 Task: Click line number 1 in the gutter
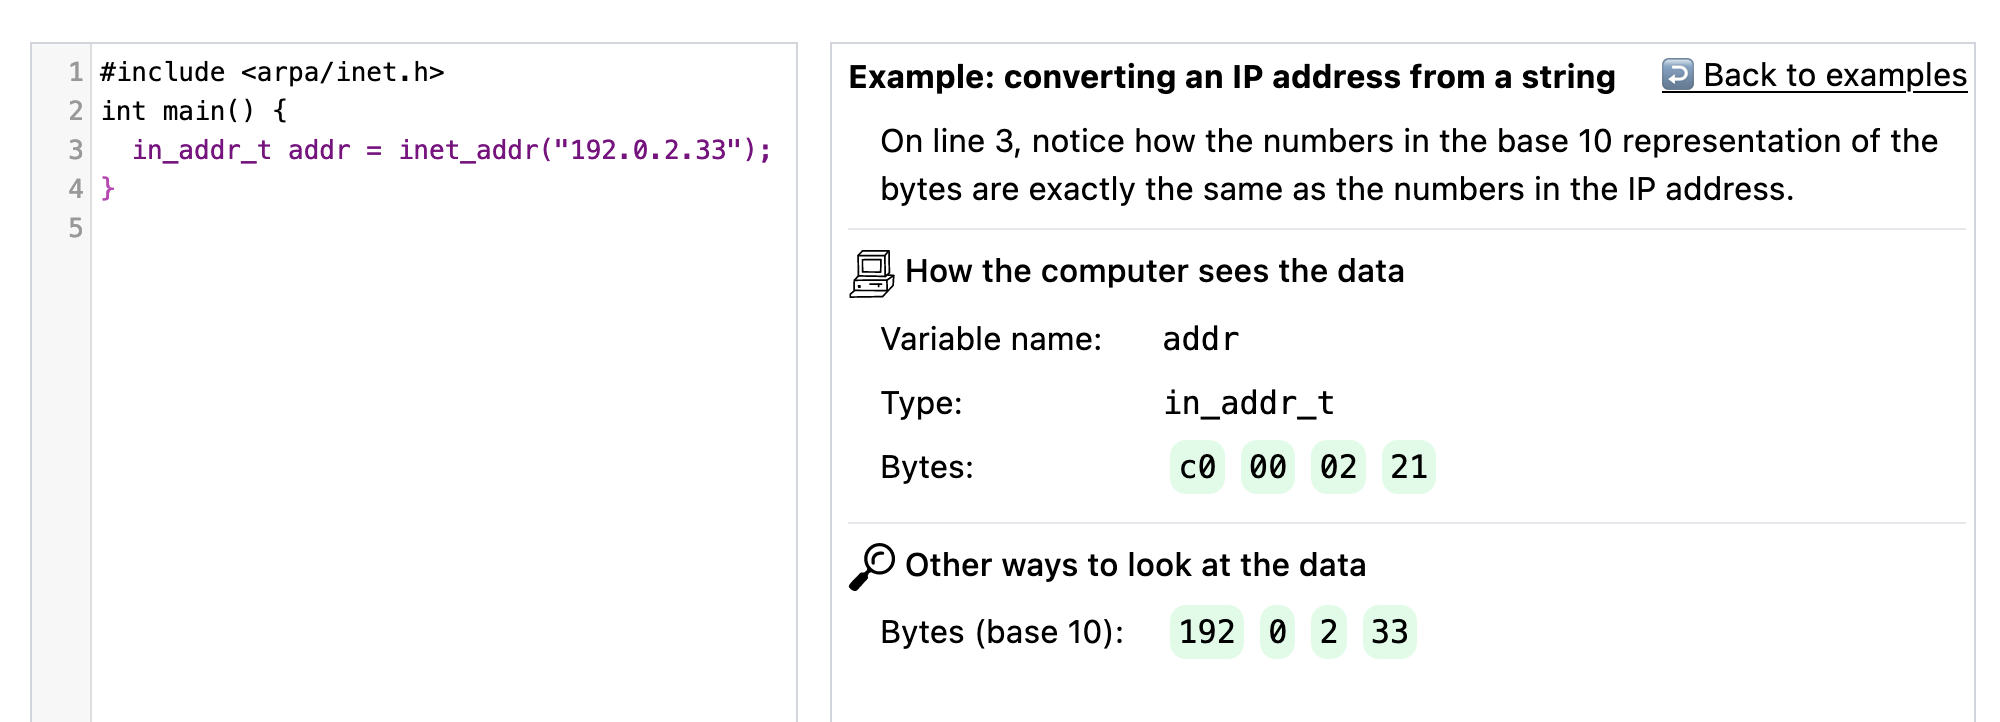click(75, 72)
